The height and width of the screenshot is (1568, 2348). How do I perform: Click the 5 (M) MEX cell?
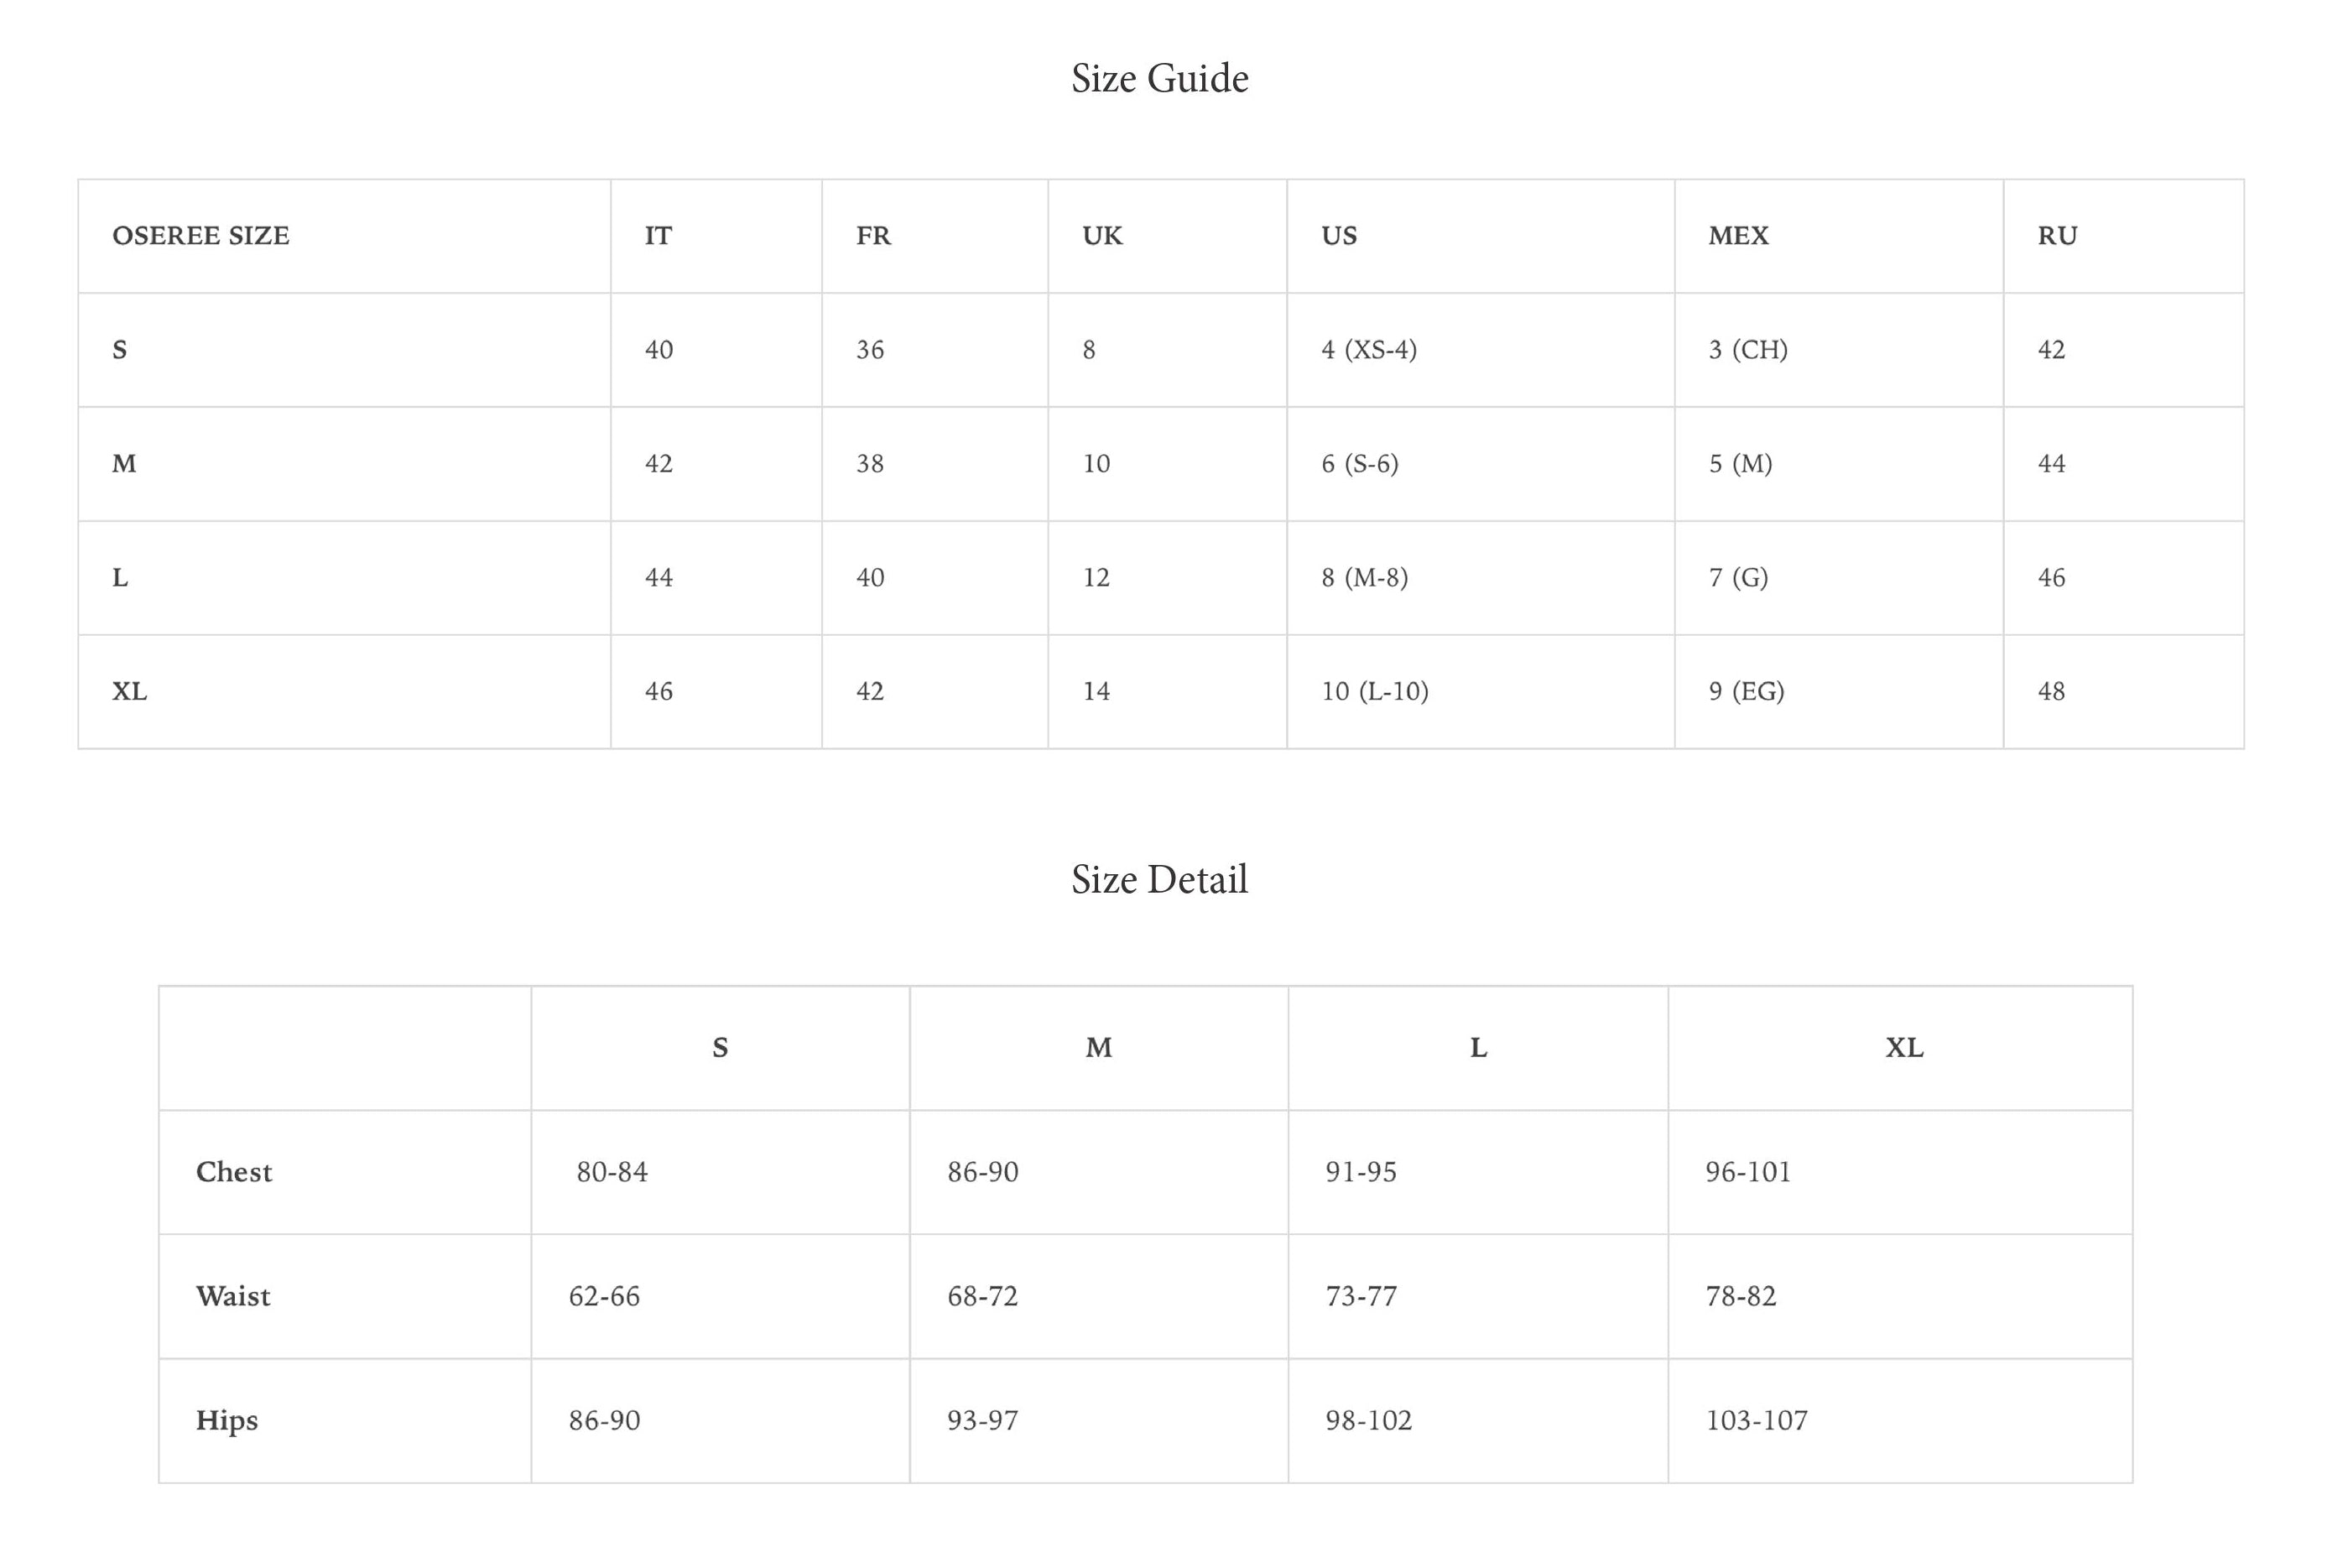coord(1839,464)
